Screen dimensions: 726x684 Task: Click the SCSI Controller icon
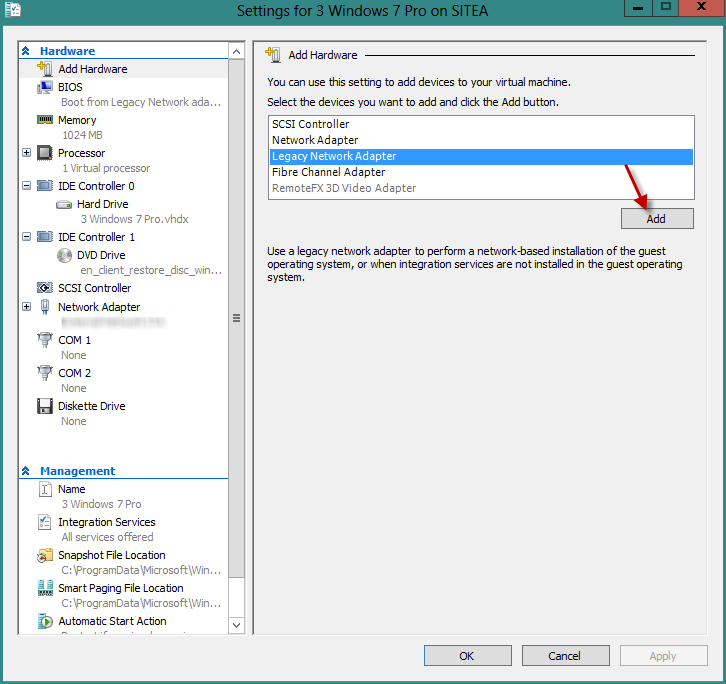pos(45,288)
